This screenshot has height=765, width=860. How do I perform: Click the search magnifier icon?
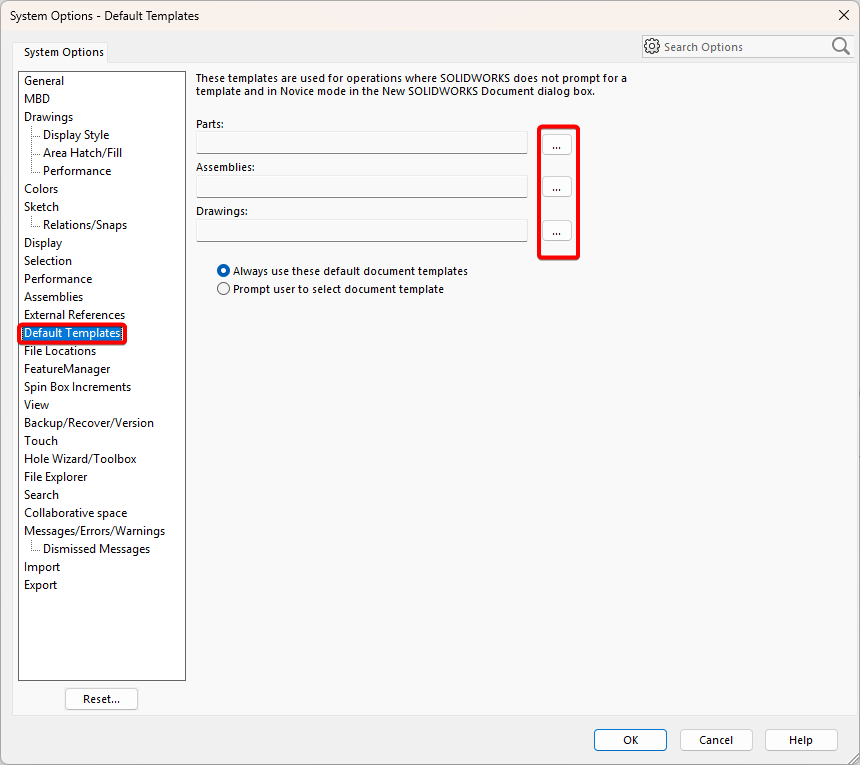tap(840, 46)
